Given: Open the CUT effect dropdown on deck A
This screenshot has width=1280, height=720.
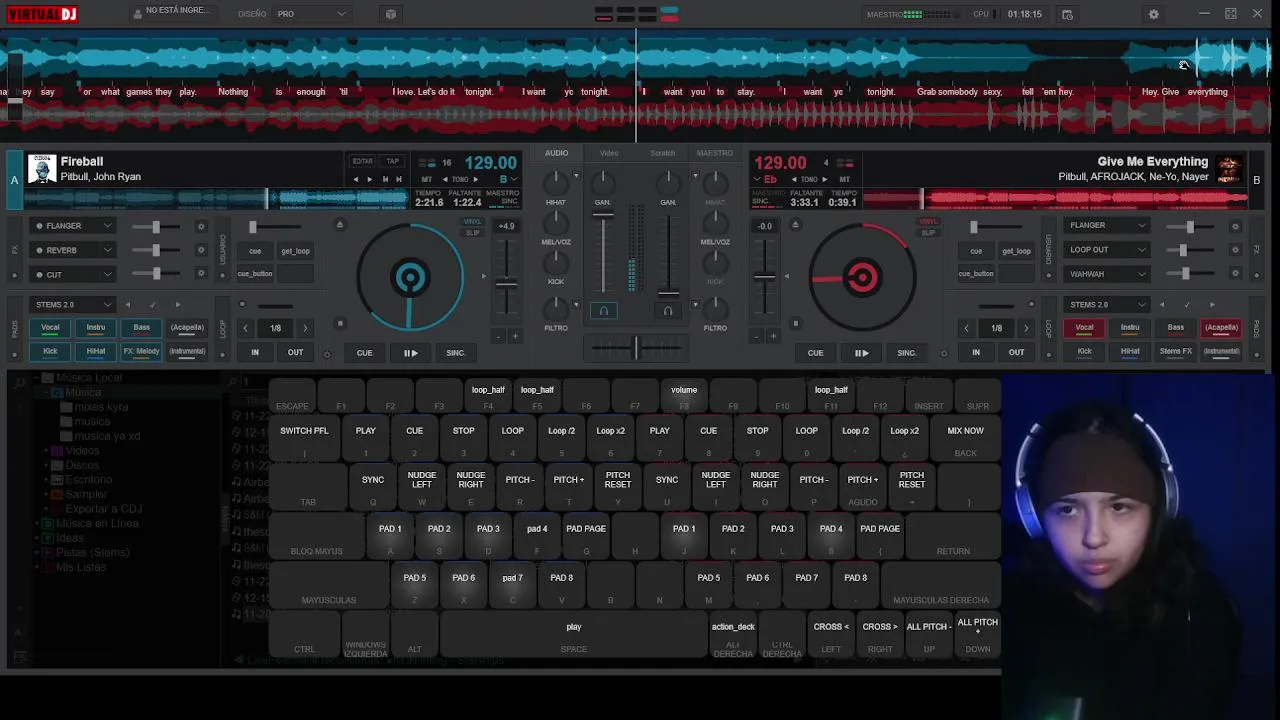Looking at the screenshot, I should [72, 274].
